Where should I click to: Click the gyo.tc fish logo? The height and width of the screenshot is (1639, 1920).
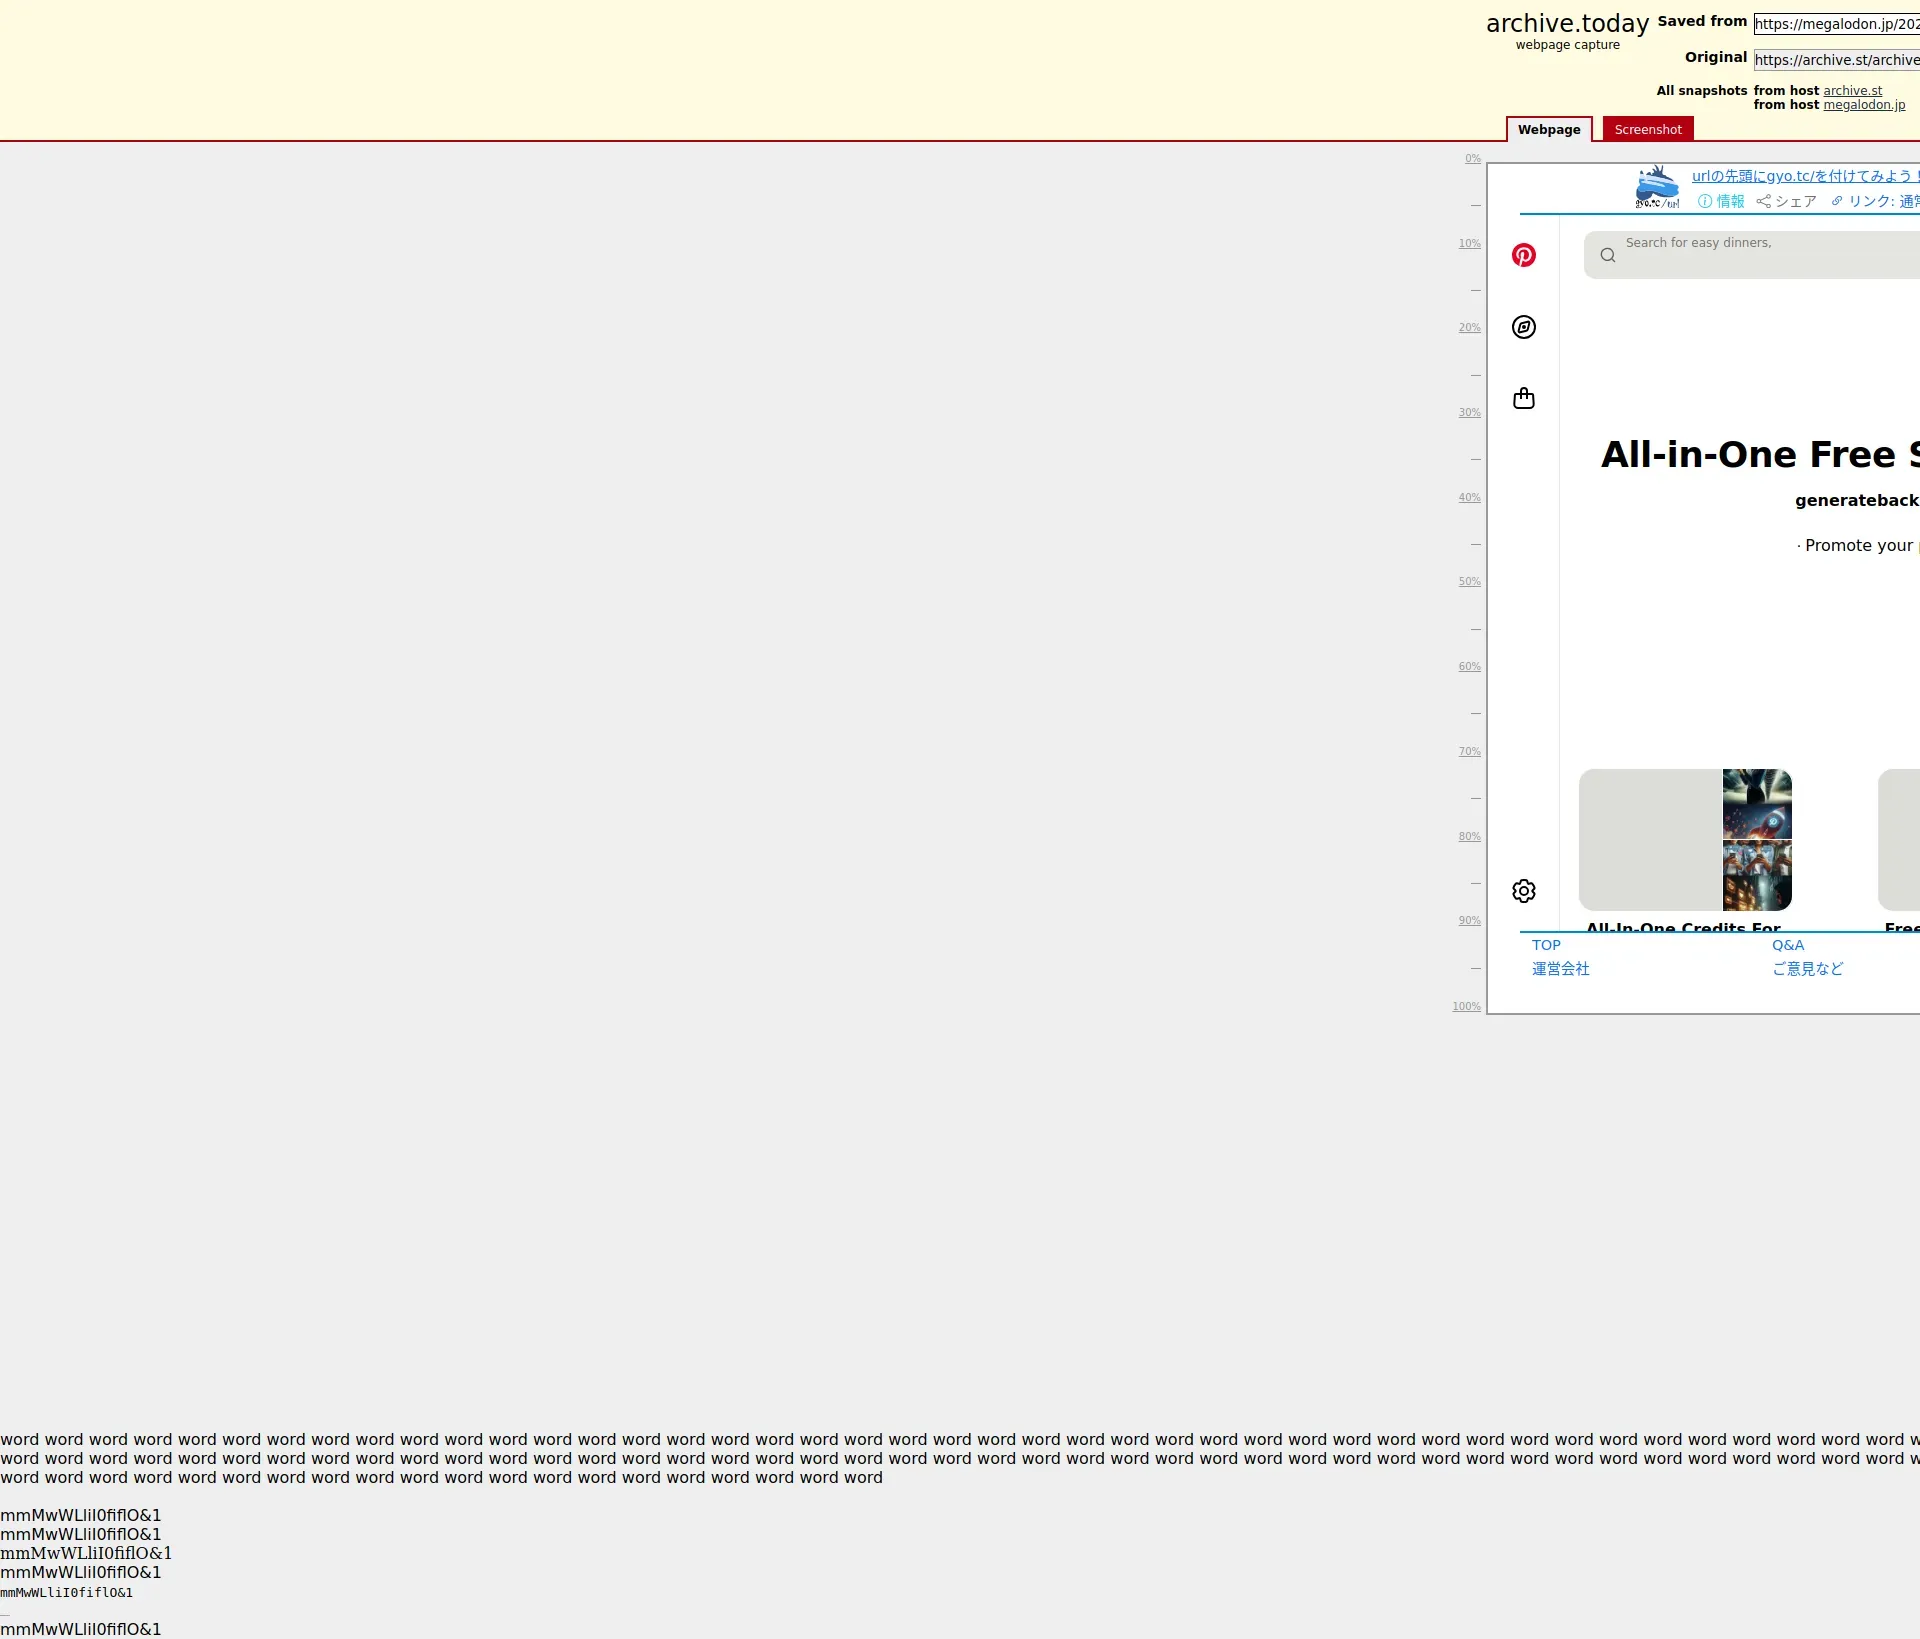point(1656,188)
